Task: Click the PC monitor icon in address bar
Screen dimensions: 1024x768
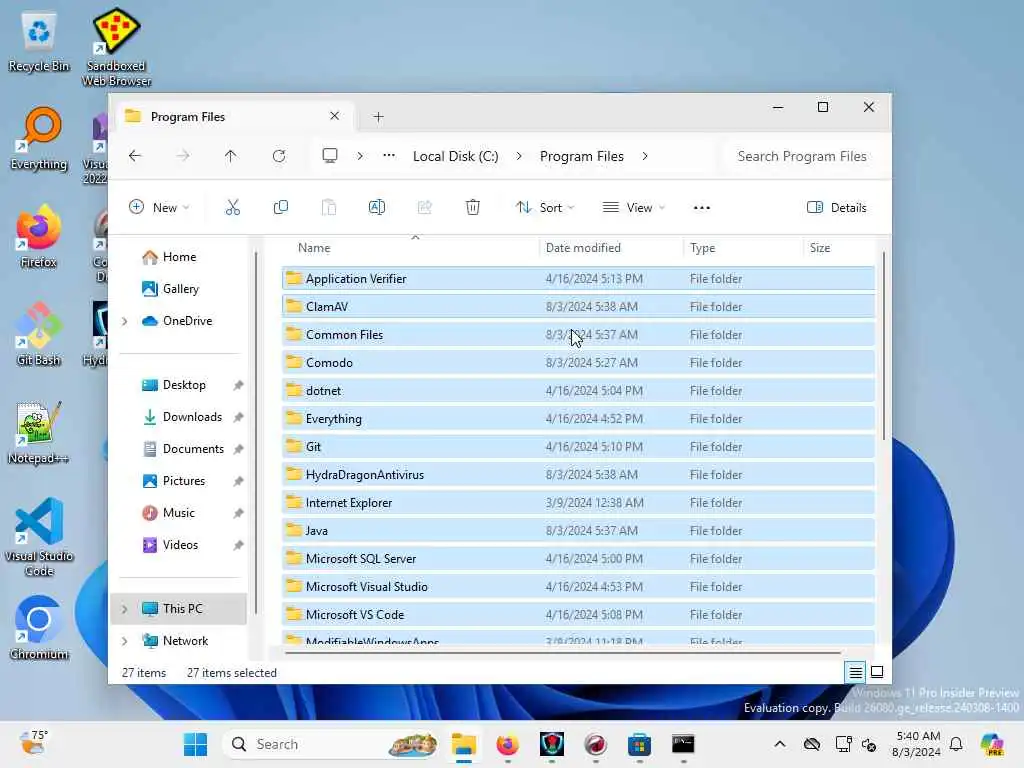Action: point(330,155)
